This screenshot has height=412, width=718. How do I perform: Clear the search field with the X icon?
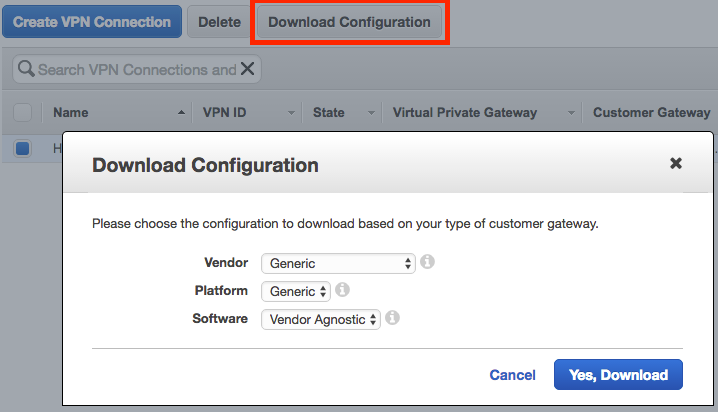click(247, 69)
